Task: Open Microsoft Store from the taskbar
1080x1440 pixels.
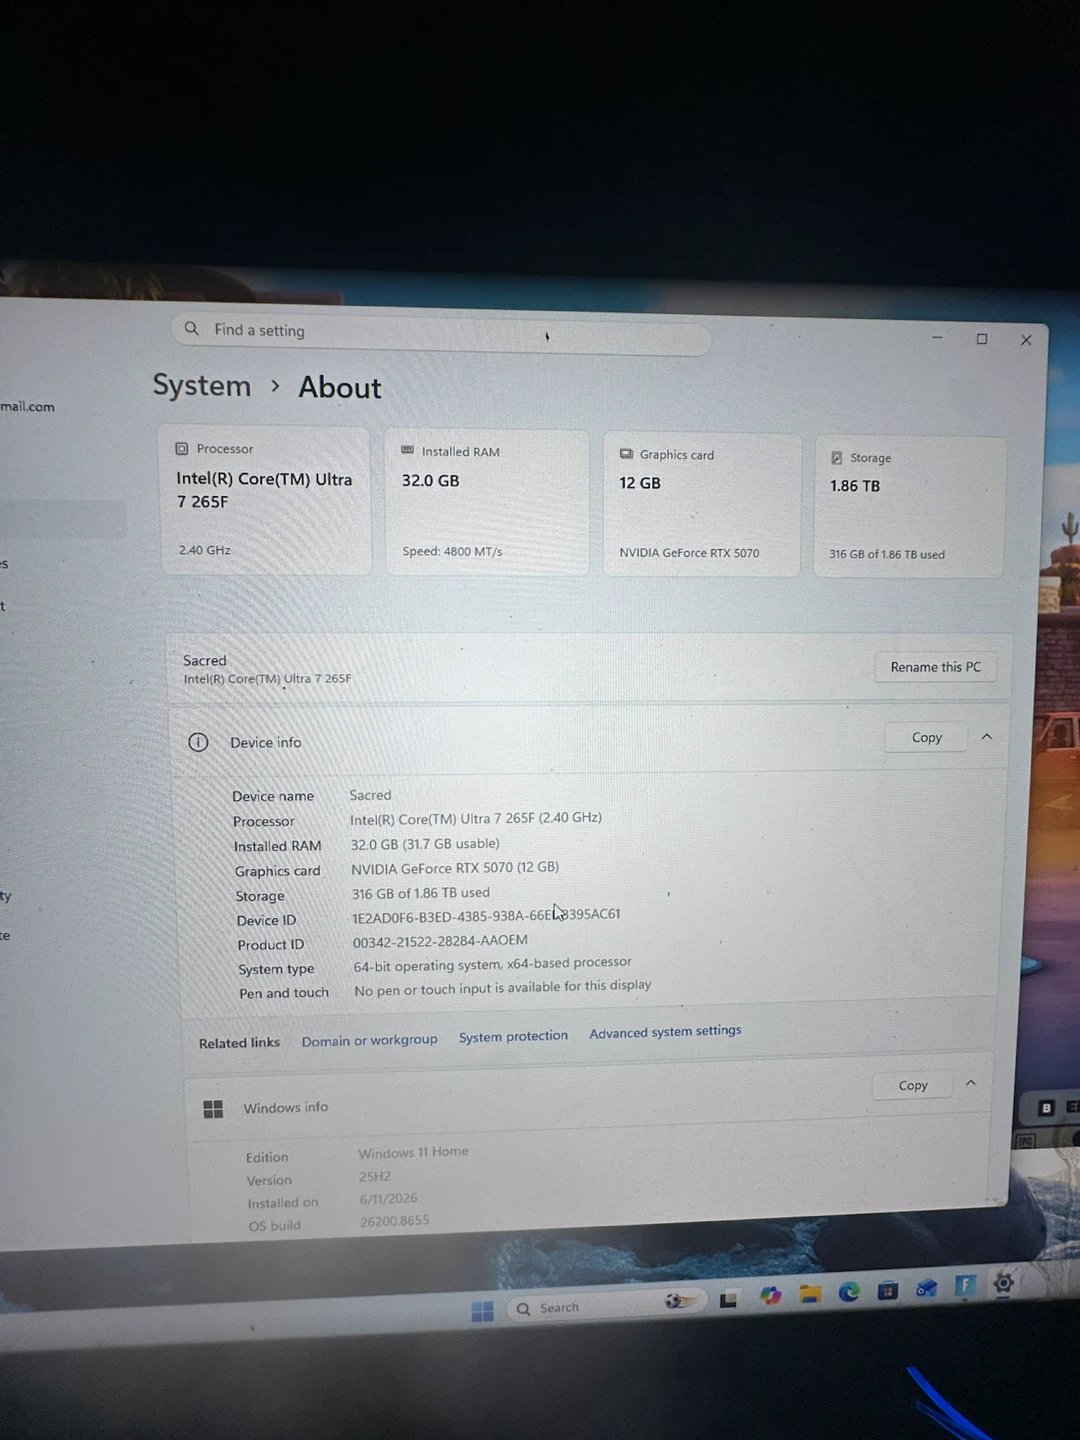Action: (888, 1290)
